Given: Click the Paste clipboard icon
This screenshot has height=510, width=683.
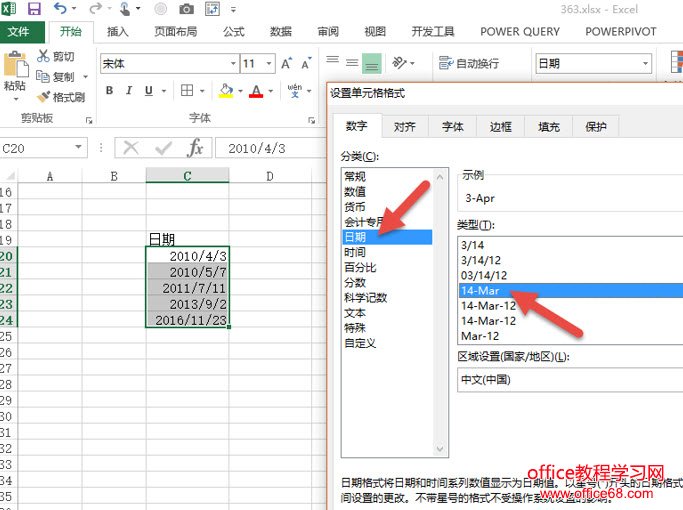Looking at the screenshot, I should click(16, 64).
